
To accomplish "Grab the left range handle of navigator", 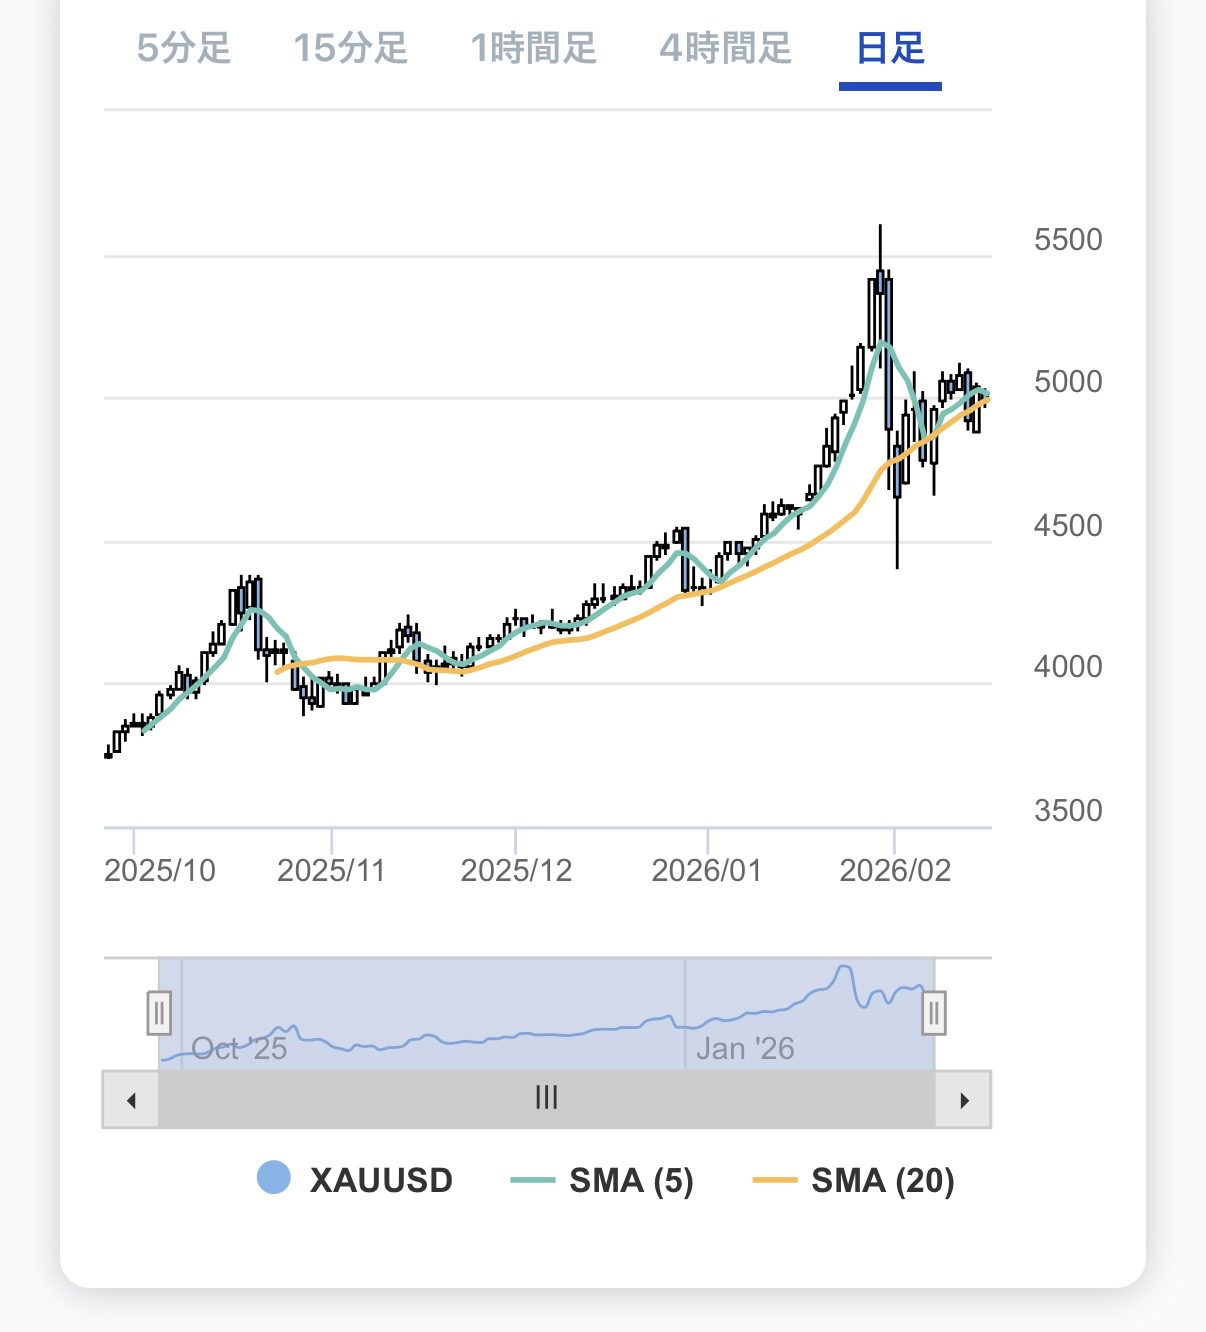I will coord(159,1013).
